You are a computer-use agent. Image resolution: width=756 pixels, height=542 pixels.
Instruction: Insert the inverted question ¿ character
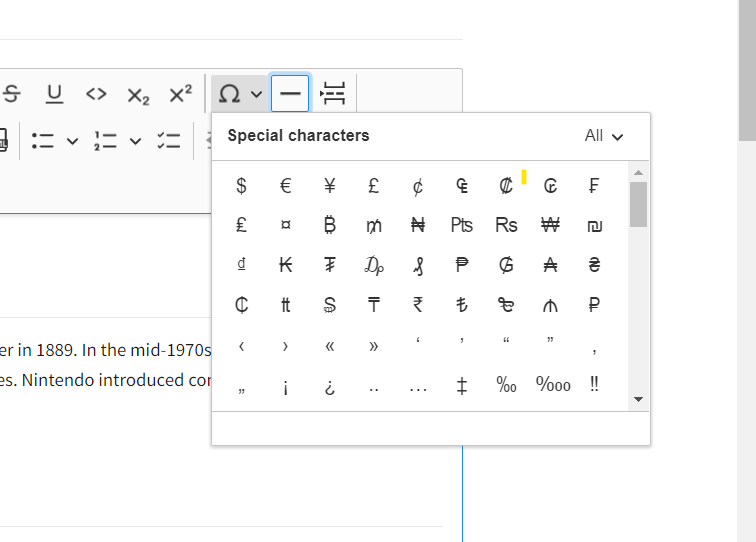click(x=330, y=386)
